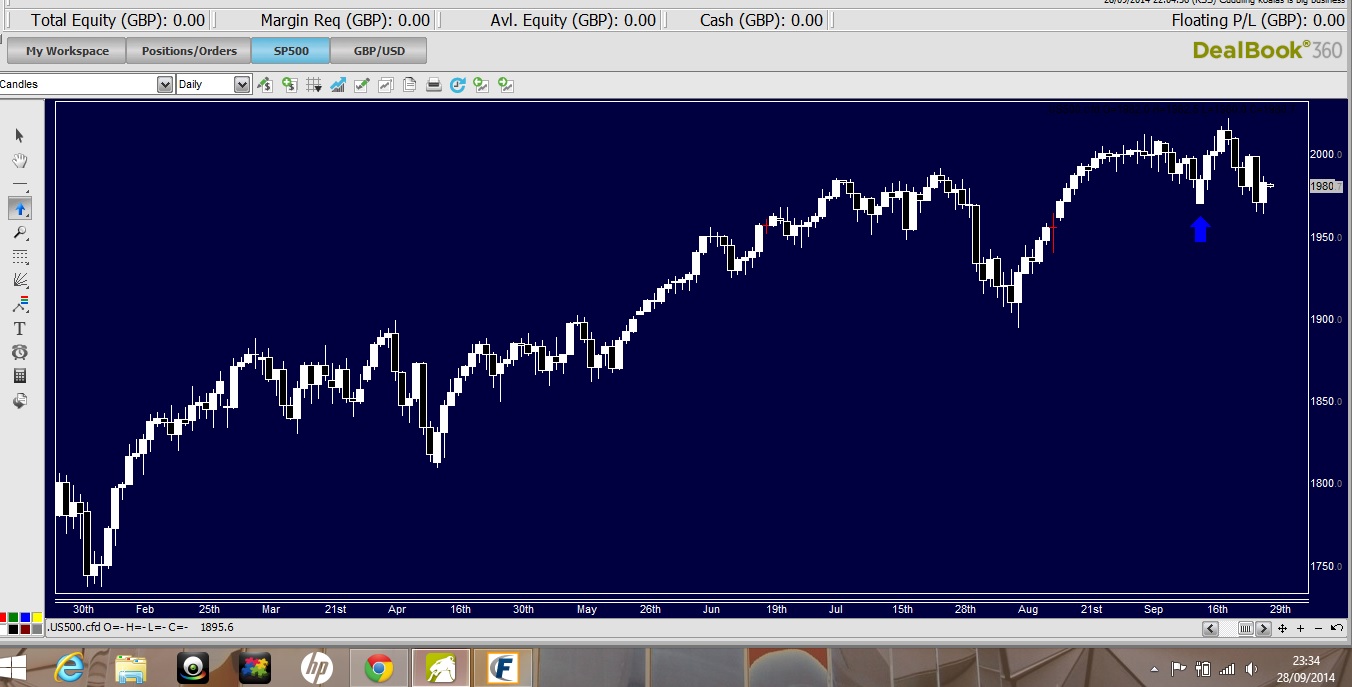Viewport: 1352px width, 687px height.
Task: Open the volume control tray icon
Action: pos(1252,669)
